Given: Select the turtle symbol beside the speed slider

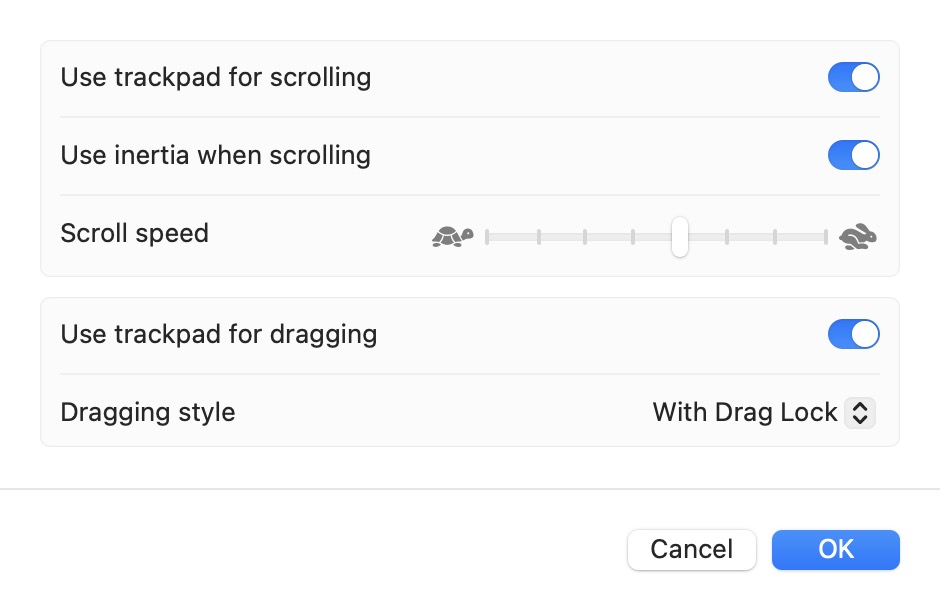Looking at the screenshot, I should click(x=452, y=236).
